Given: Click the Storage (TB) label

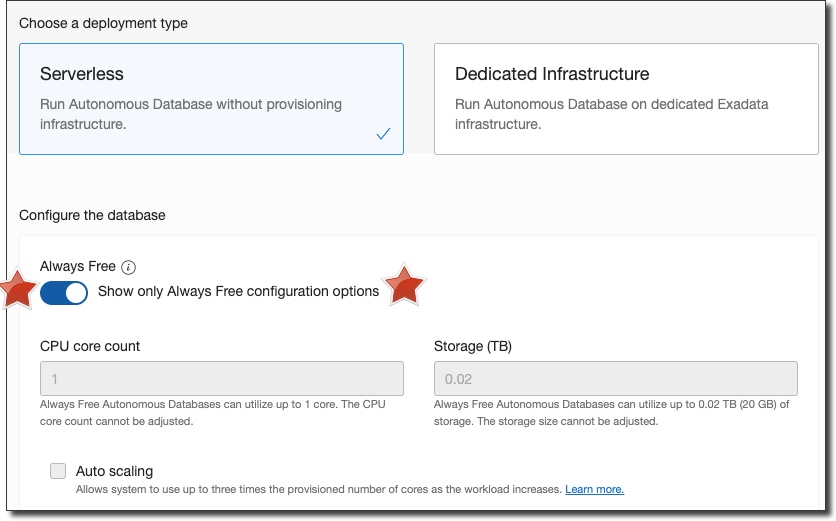Looking at the screenshot, I should (x=473, y=346).
